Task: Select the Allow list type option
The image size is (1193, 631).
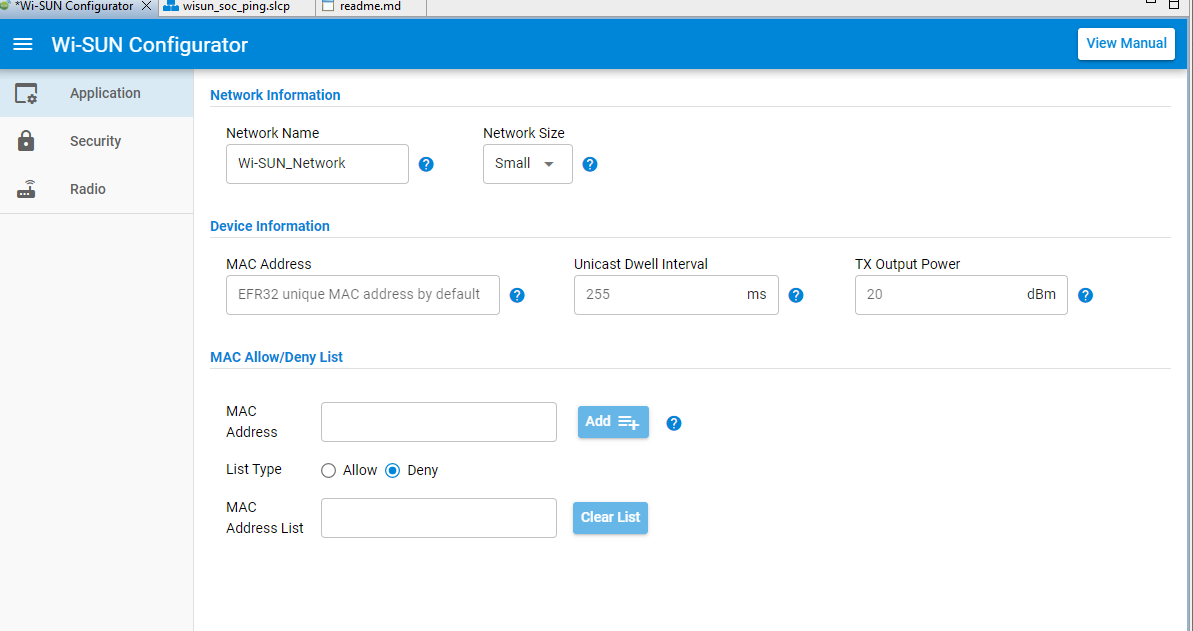Action: click(x=328, y=470)
